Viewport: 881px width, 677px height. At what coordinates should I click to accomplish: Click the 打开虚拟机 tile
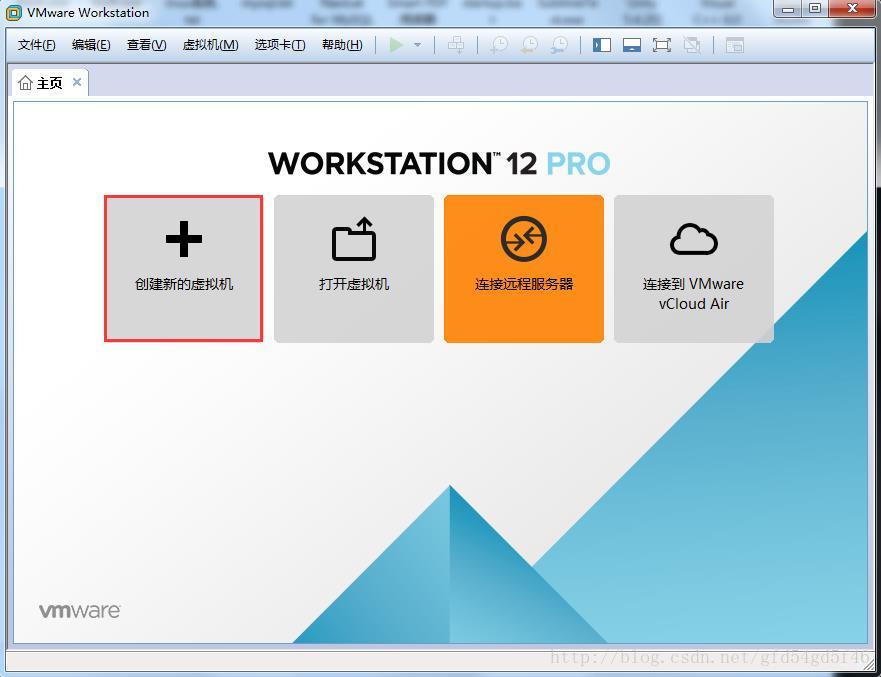pos(354,269)
